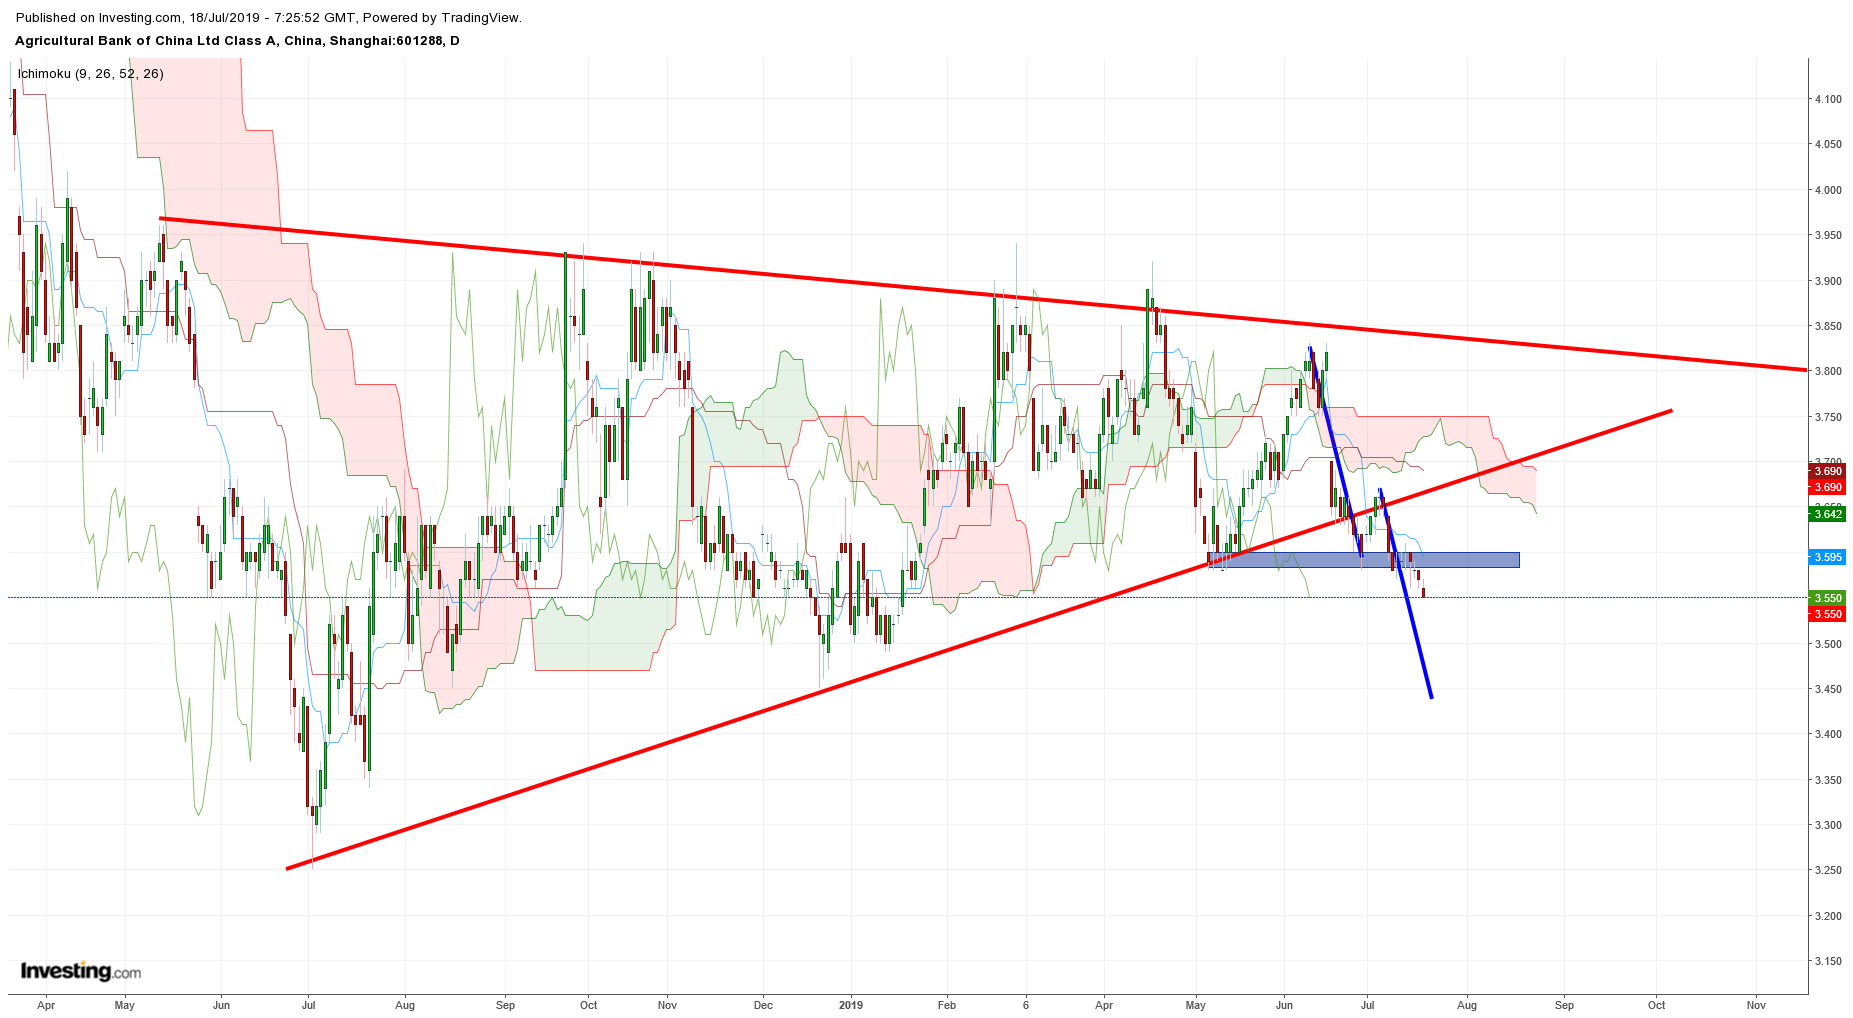Select the 3.450 price axis label
The image size is (1853, 1018).
click(1828, 689)
